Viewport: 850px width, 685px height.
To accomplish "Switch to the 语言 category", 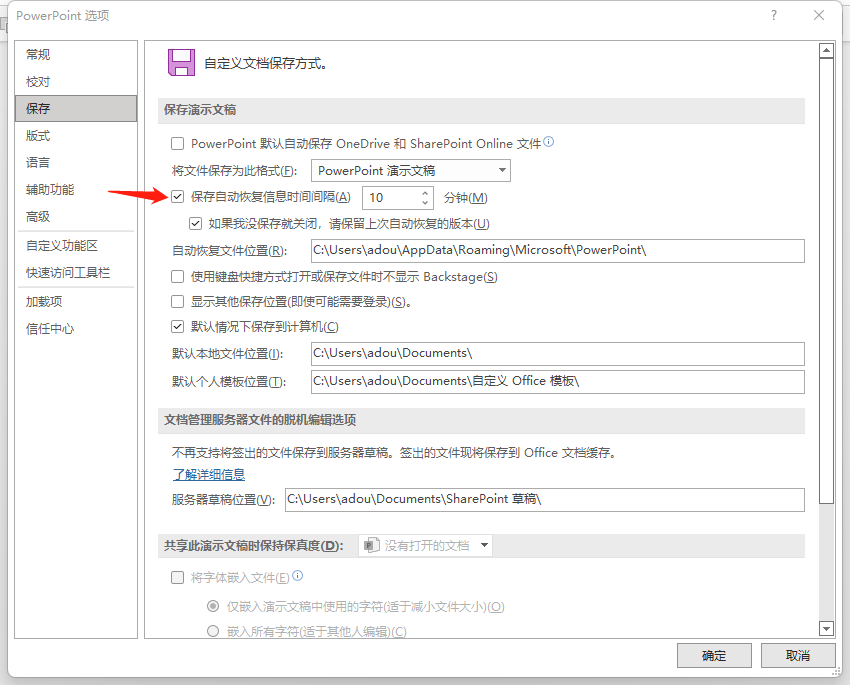I will (x=76, y=162).
